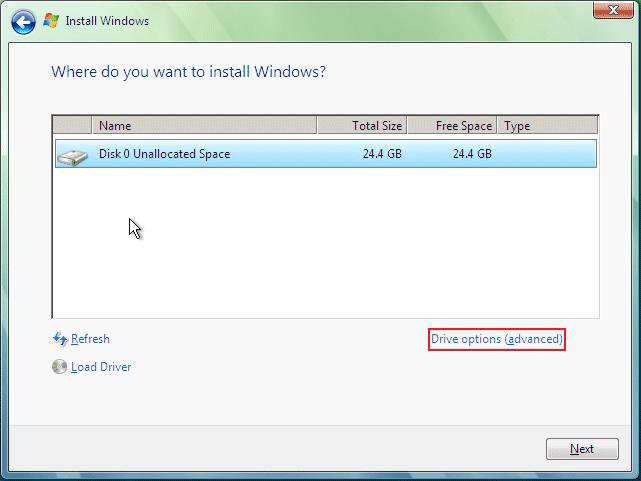
Task: Sort by the Name column header
Action: click(204, 125)
